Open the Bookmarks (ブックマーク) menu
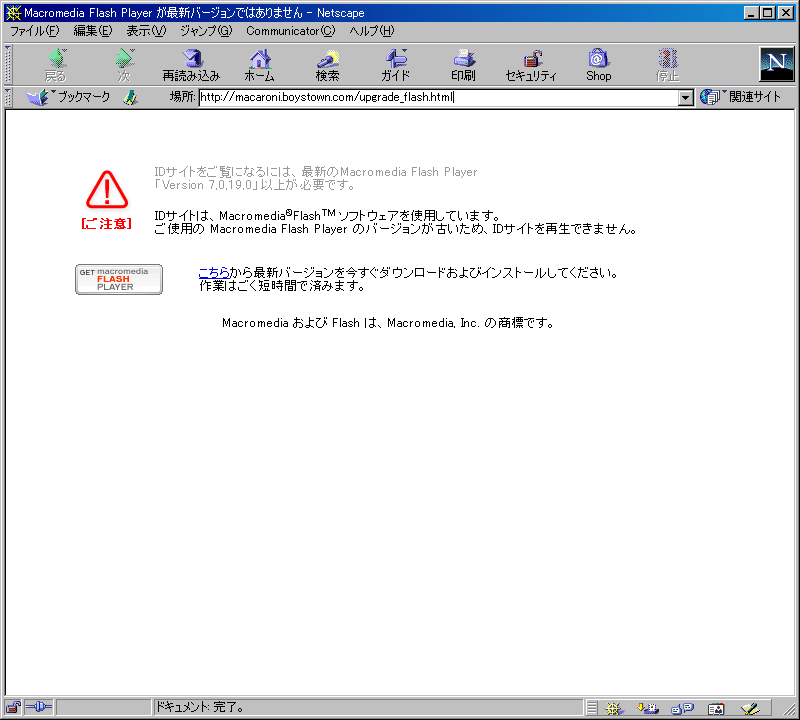 [68, 97]
